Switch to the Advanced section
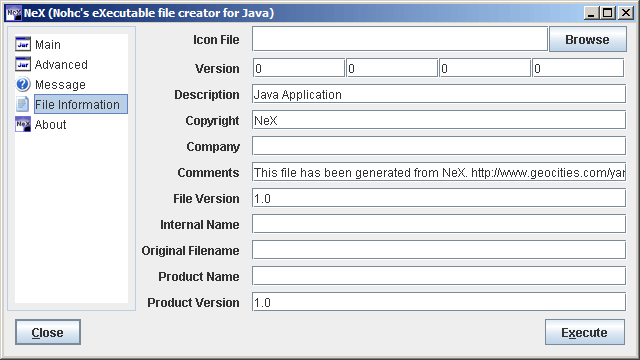 [x=61, y=64]
